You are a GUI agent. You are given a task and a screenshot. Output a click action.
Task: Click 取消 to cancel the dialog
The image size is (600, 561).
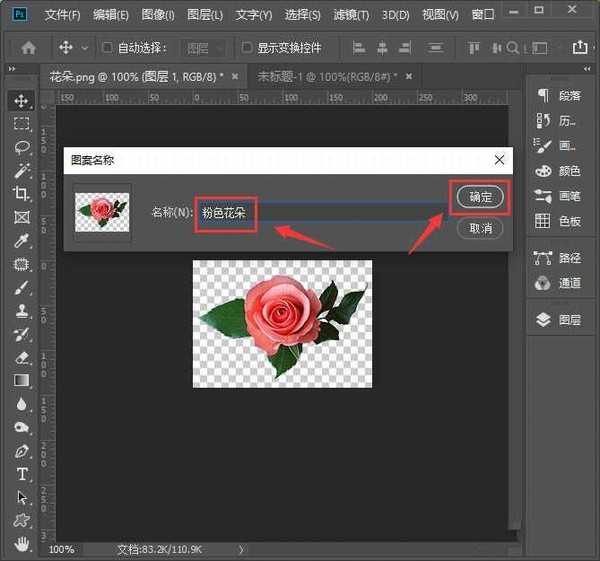(480, 228)
